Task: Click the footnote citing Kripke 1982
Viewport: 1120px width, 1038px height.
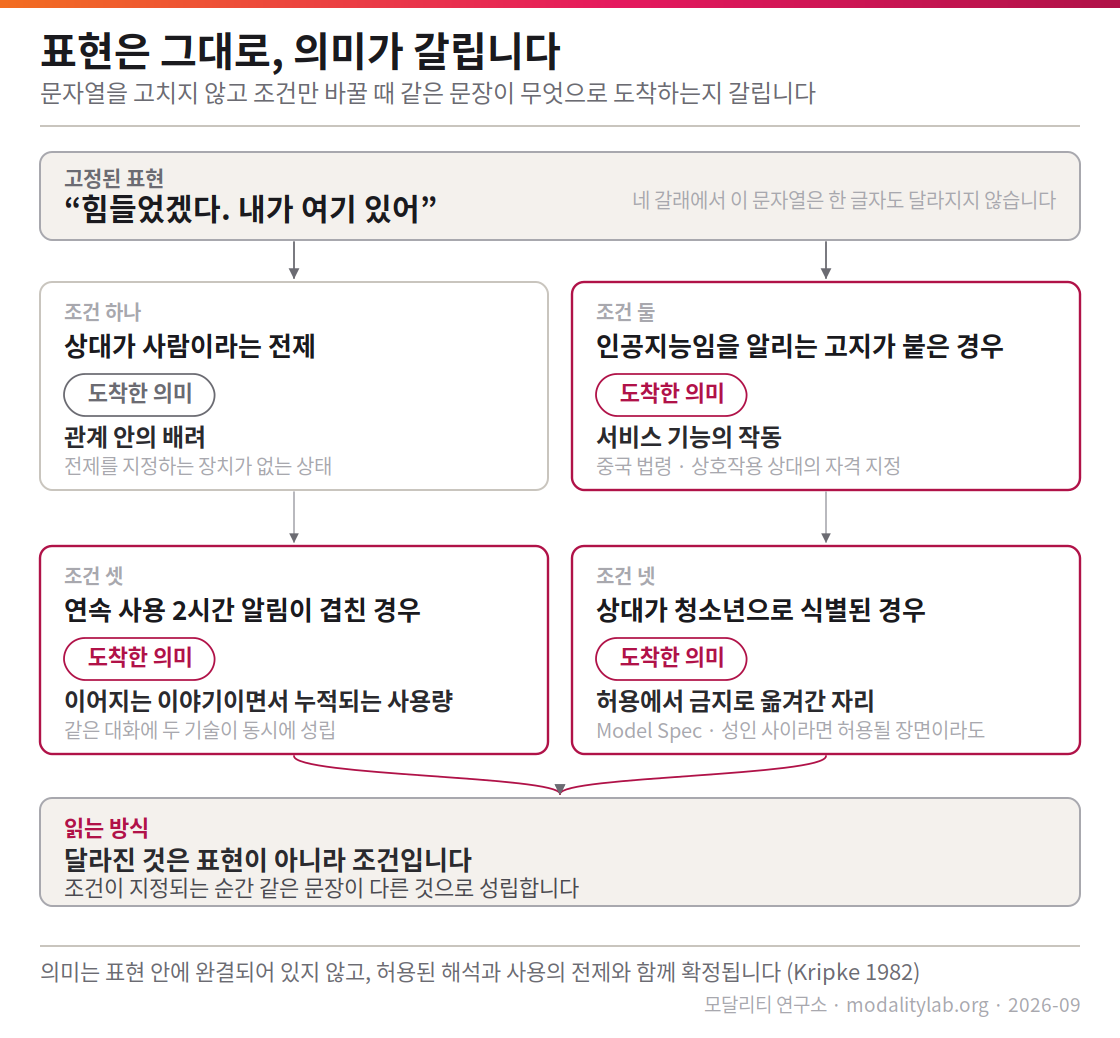Action: [480, 972]
